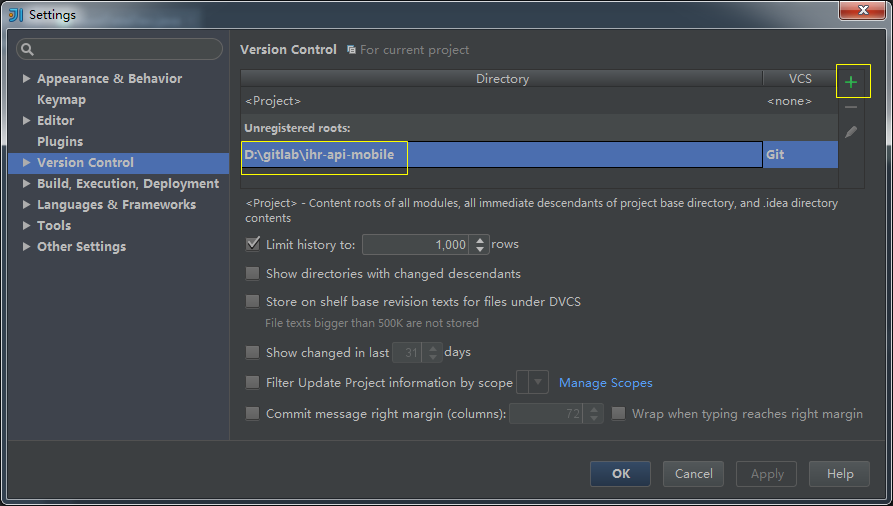Expand Appearance & Behavior tree node
Screen dimensions: 893x506
pos(26,79)
